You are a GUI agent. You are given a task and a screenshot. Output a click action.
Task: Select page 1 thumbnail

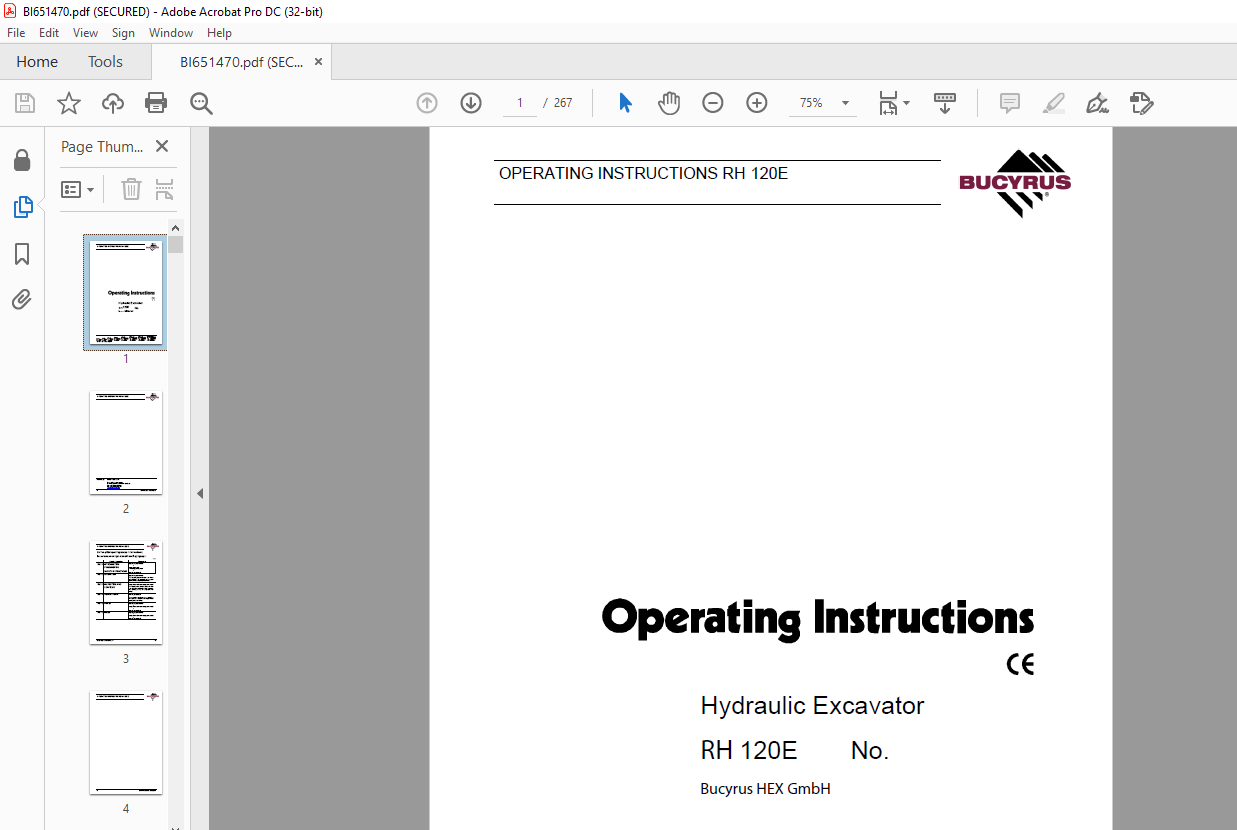coord(126,293)
